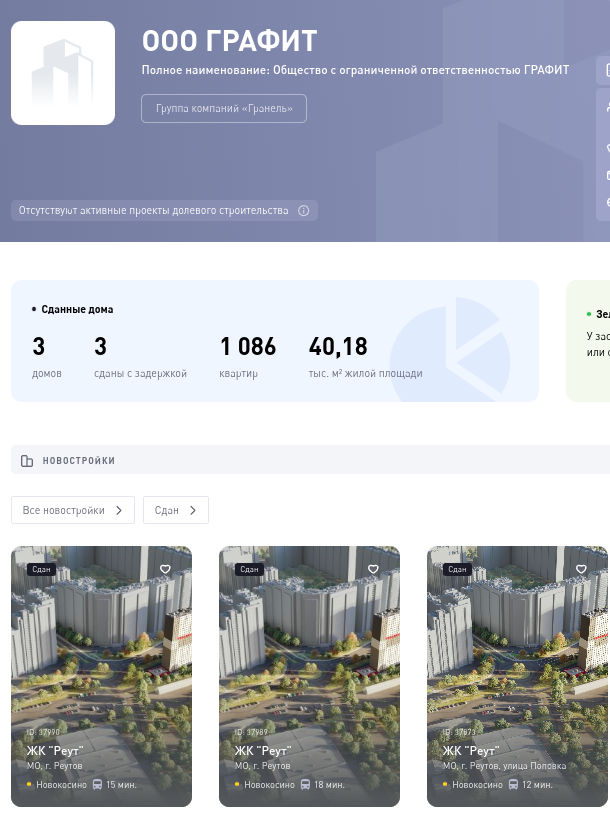This screenshot has width=610, height=831.
Task: Click the Сдан badge on the ID 37989 card
Action: pyautogui.click(x=249, y=569)
